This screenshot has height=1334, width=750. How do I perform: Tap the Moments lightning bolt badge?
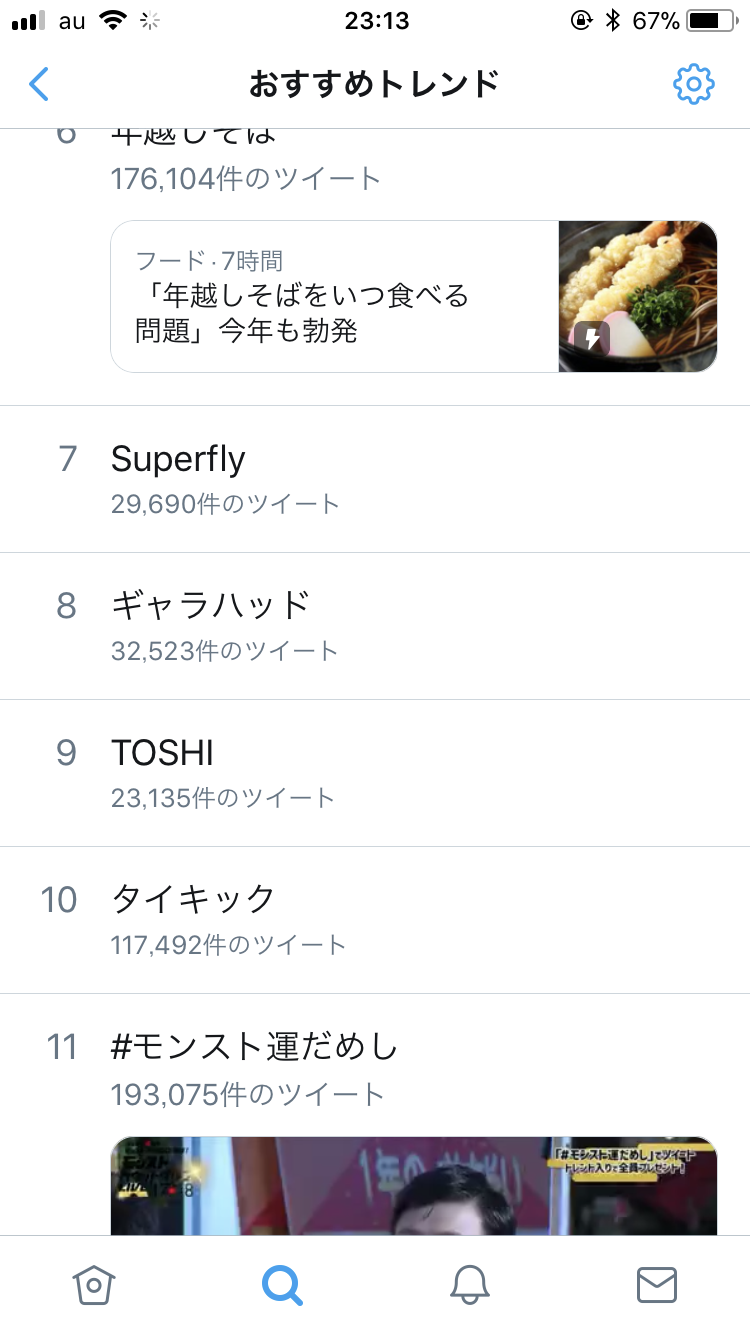click(592, 338)
